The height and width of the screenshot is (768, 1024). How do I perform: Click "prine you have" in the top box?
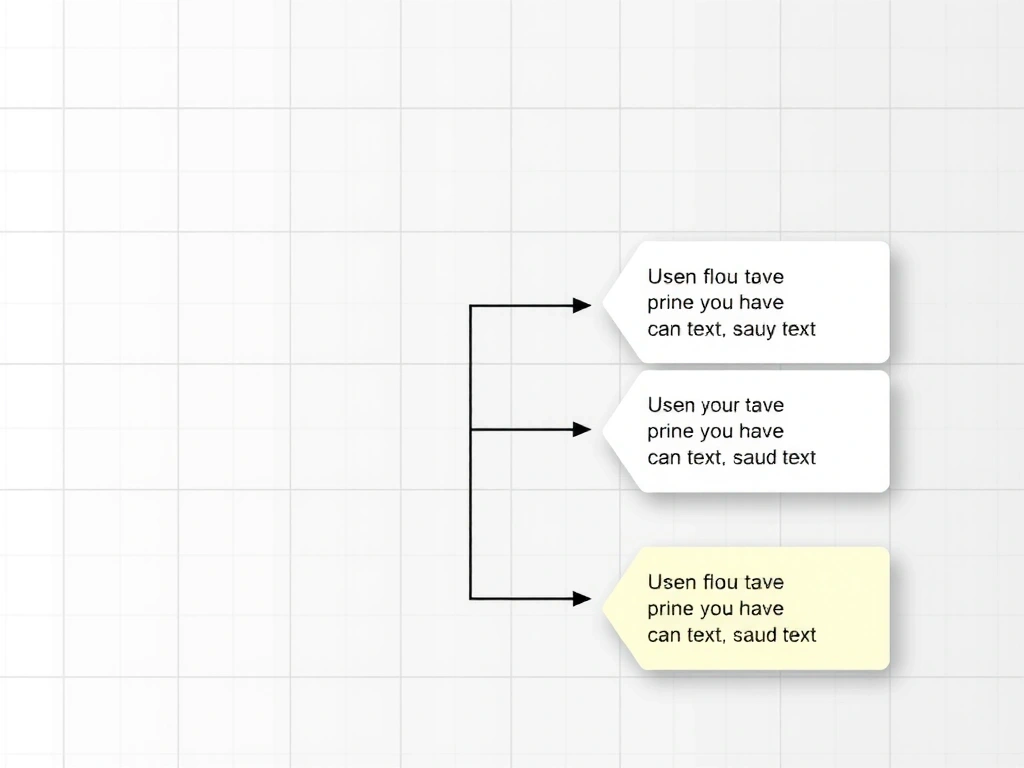coord(715,302)
